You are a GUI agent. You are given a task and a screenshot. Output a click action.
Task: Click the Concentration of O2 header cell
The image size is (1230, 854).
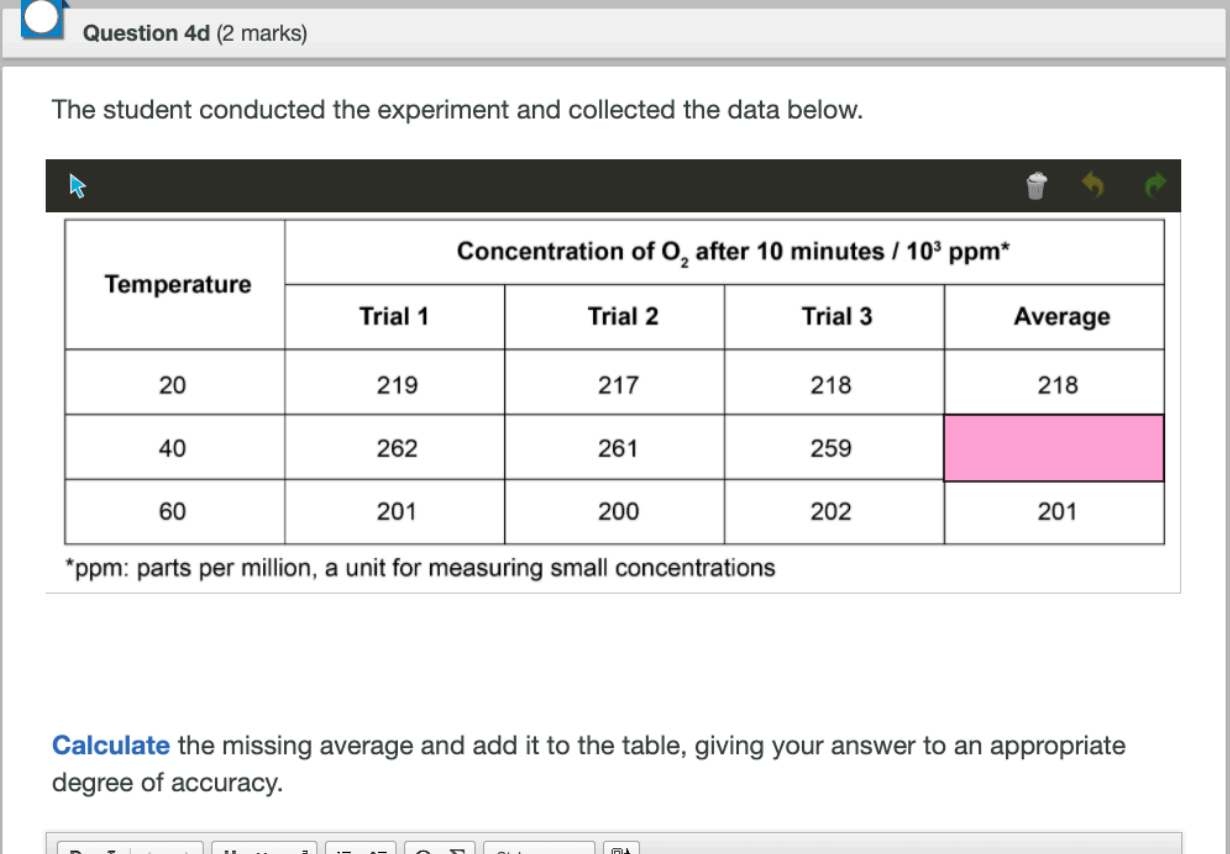[x=731, y=252]
